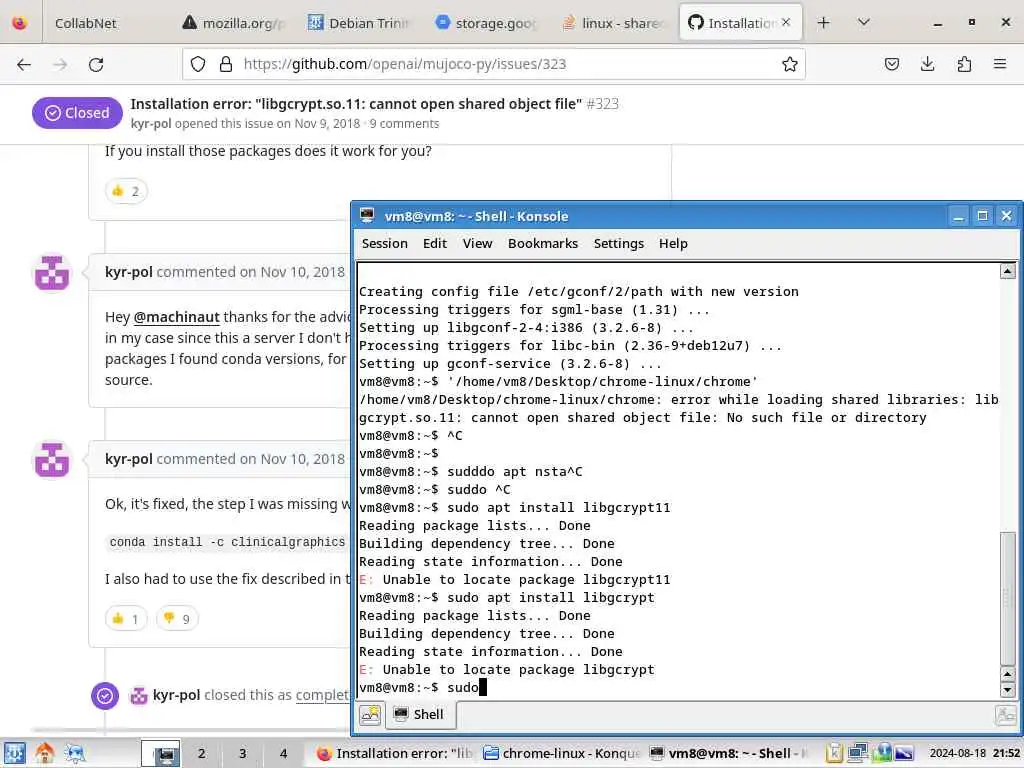This screenshot has width=1024, height=768.
Task: Click the purple Closed issue badge
Action: 77,113
